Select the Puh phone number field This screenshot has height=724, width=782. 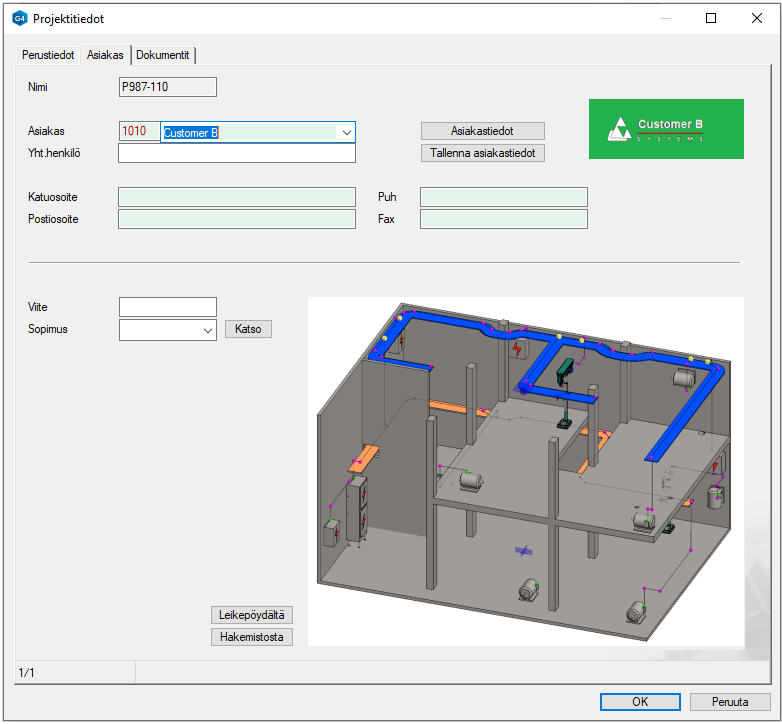503,197
